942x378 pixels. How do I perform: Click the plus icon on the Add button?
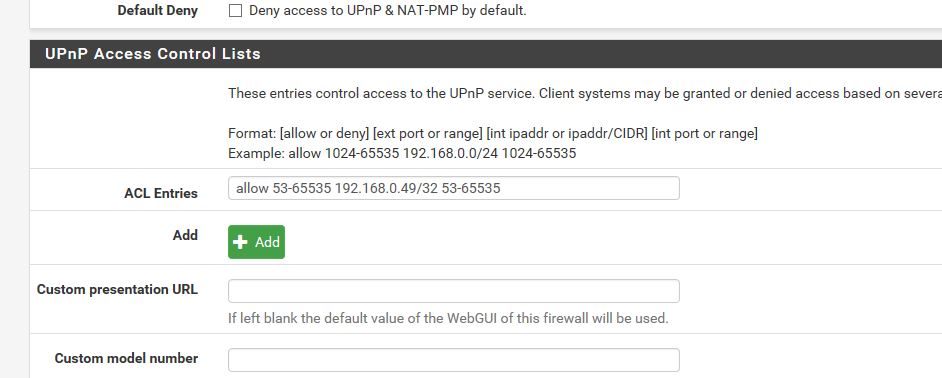[x=240, y=242]
